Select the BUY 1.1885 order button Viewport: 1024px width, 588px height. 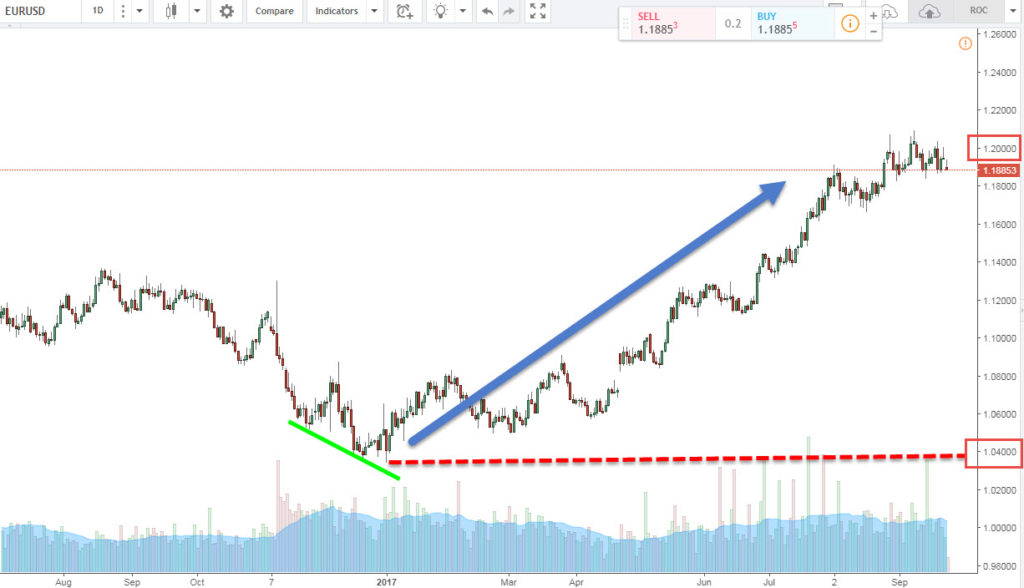[x=776, y=20]
